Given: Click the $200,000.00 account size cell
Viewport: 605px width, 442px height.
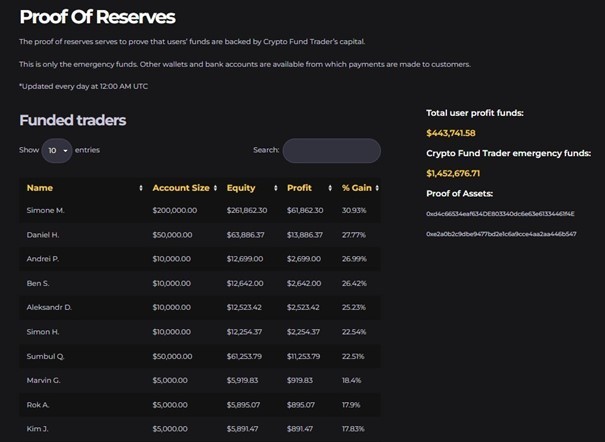Looking at the screenshot, I should (175, 210).
